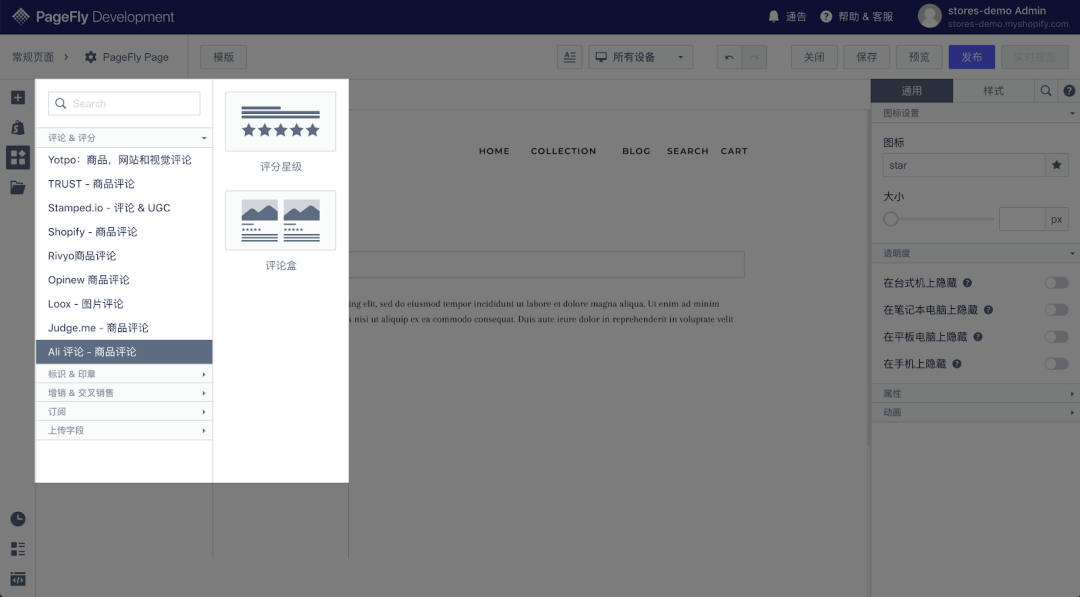Click the text formatting toolbar icon
Image resolution: width=1080 pixels, height=597 pixels.
570,57
